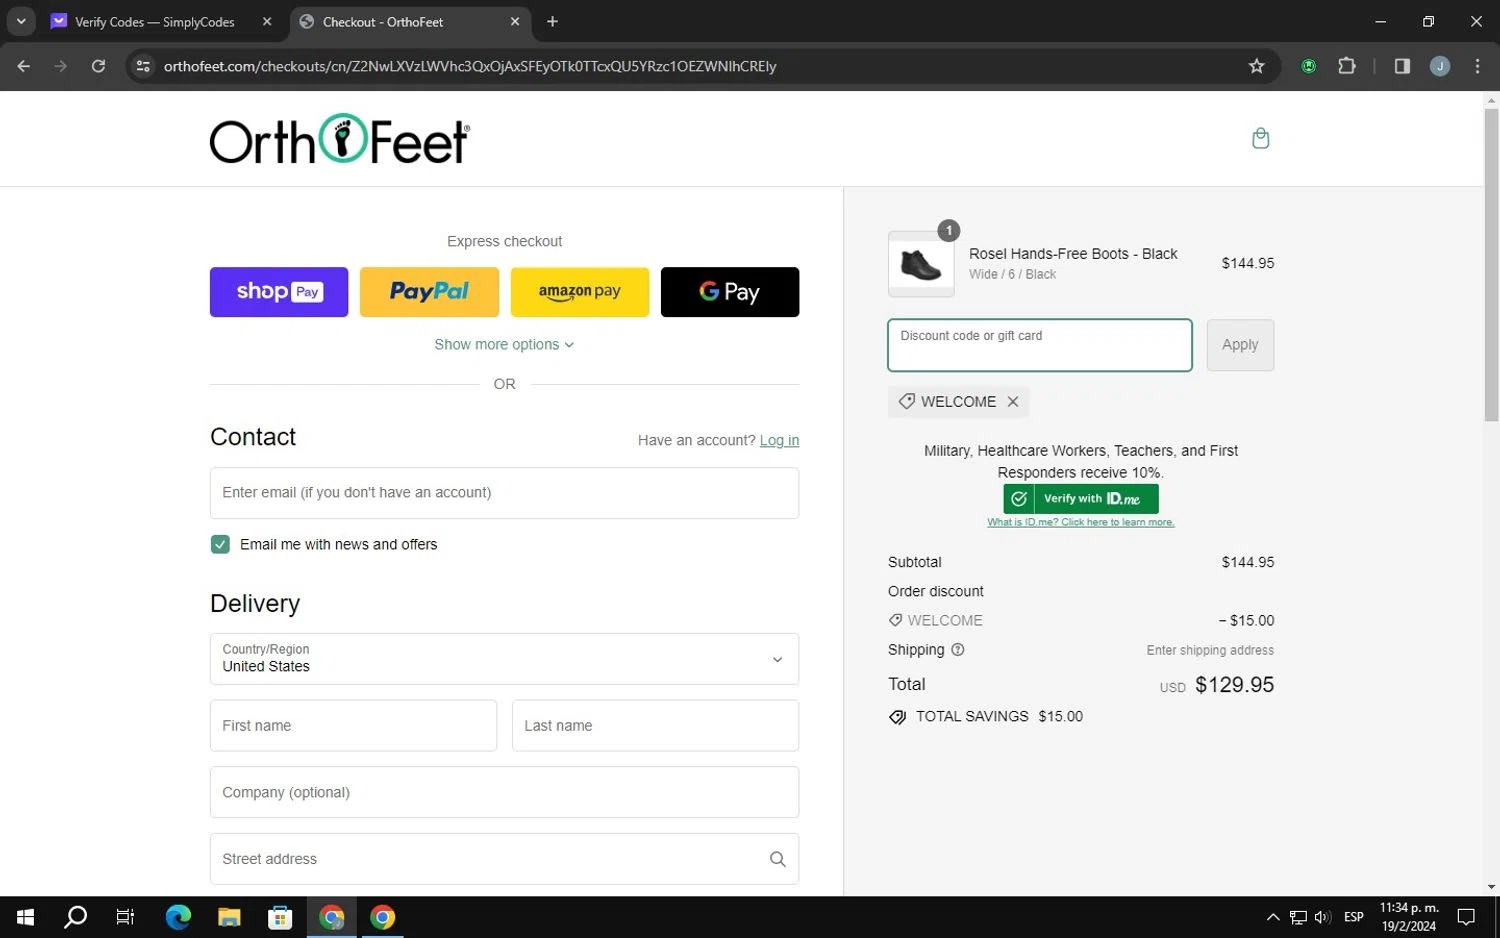Expand Show more options
This screenshot has width=1500, height=938.
[504, 344]
